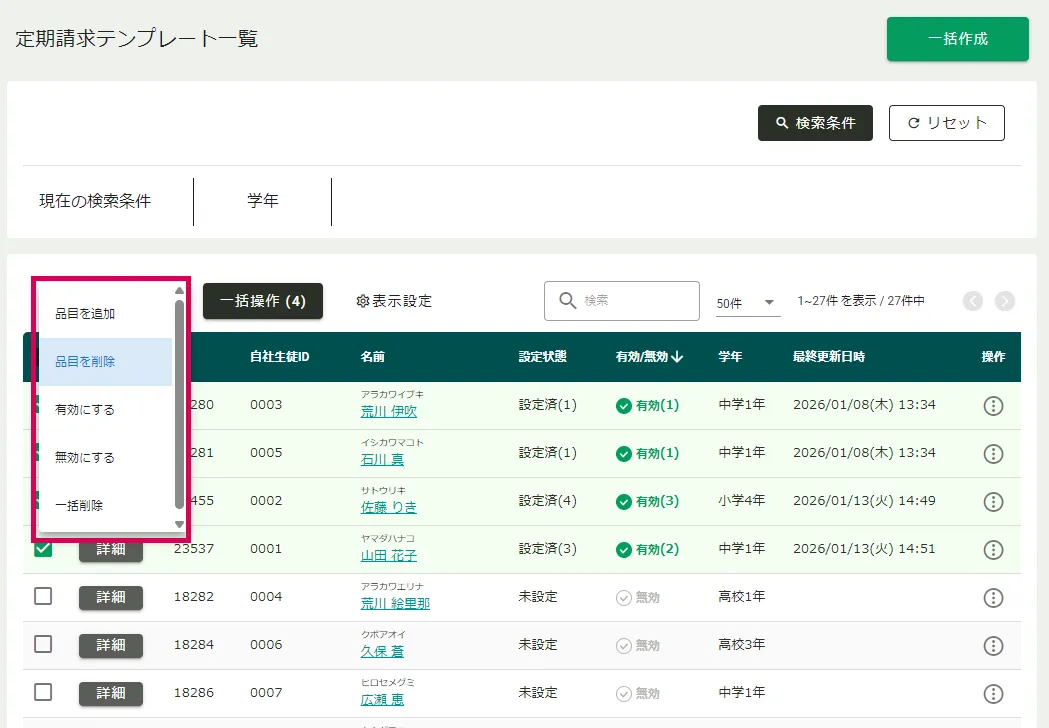Uncheck the checkbox for 山田 花子 row

point(43,548)
